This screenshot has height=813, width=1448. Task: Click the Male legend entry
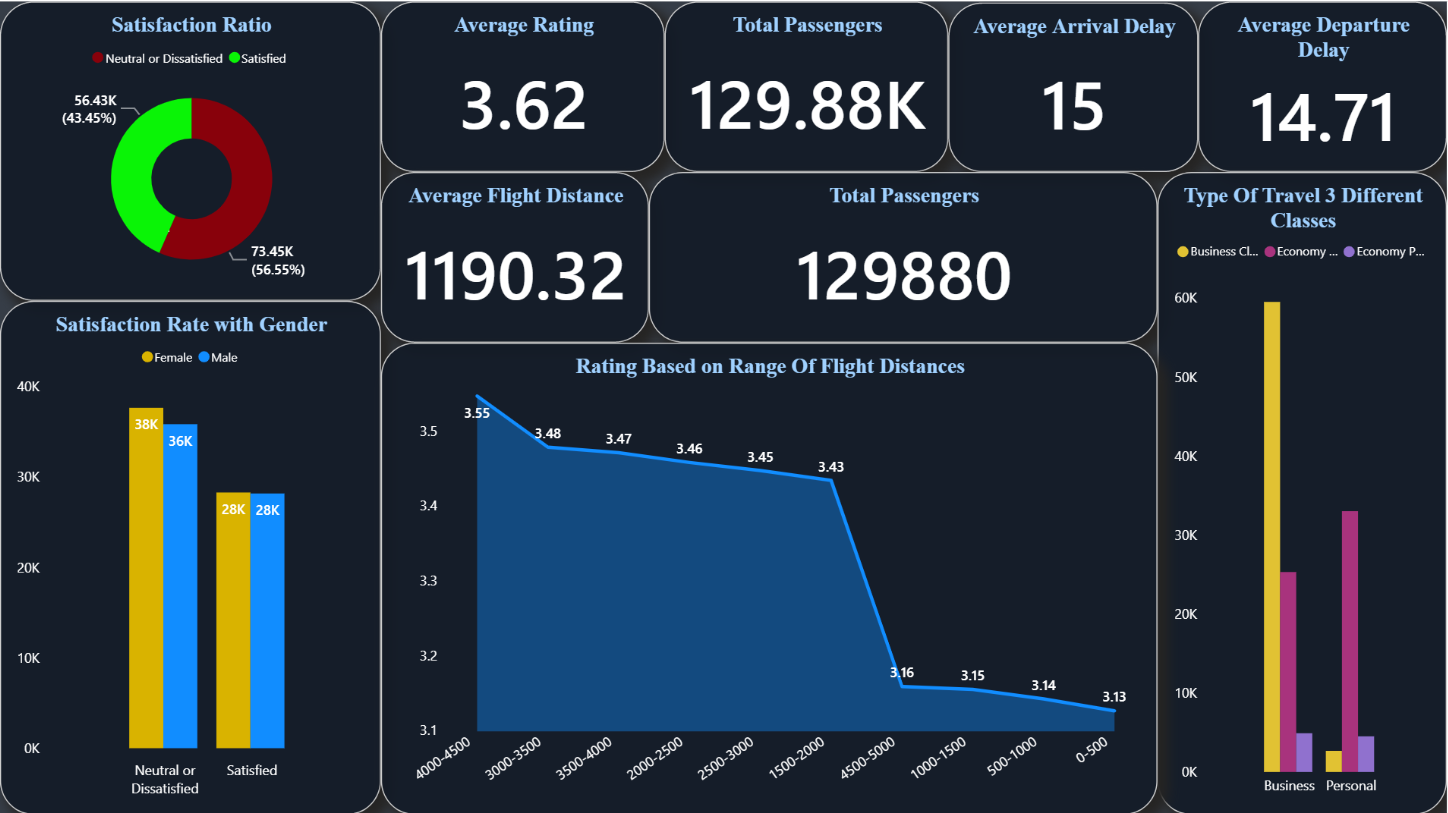click(x=218, y=358)
